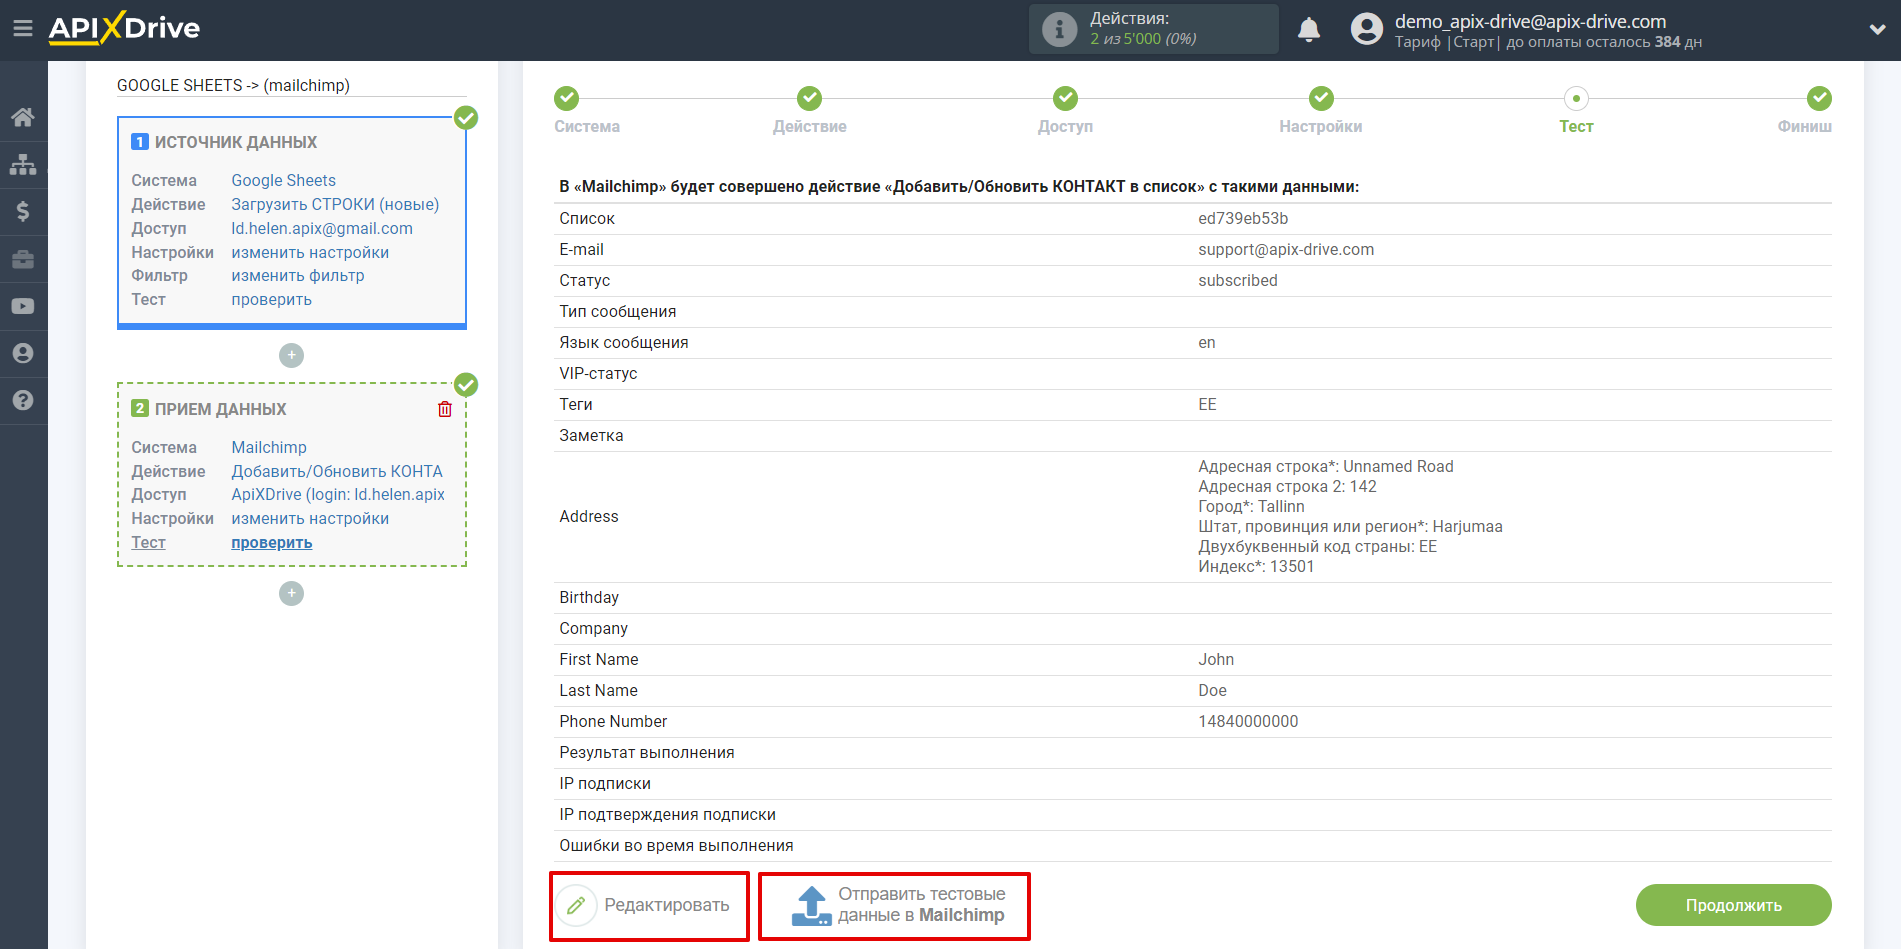Click the Last Name value Doe

click(x=1212, y=690)
